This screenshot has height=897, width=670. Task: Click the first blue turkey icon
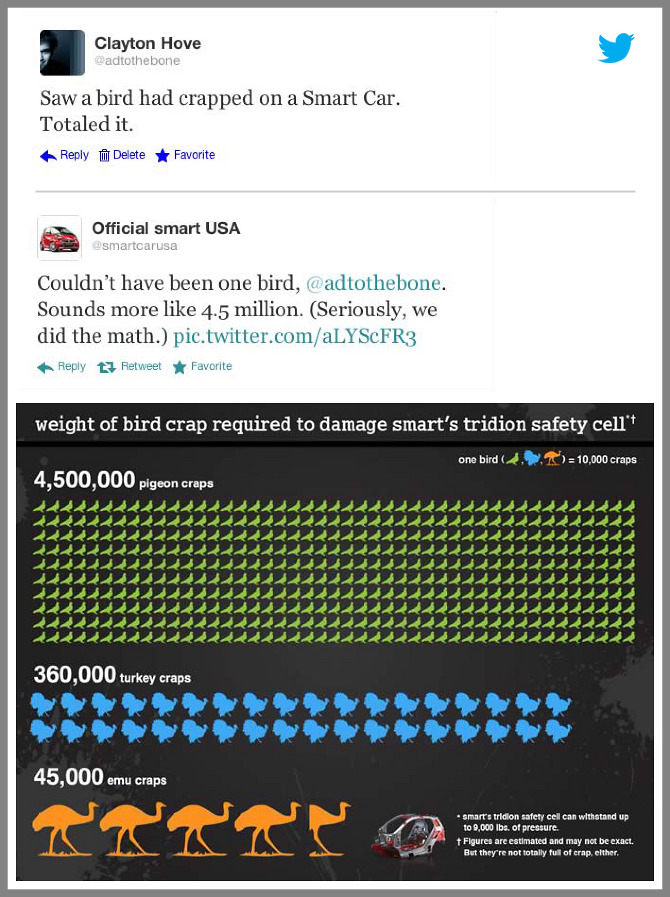[44, 705]
